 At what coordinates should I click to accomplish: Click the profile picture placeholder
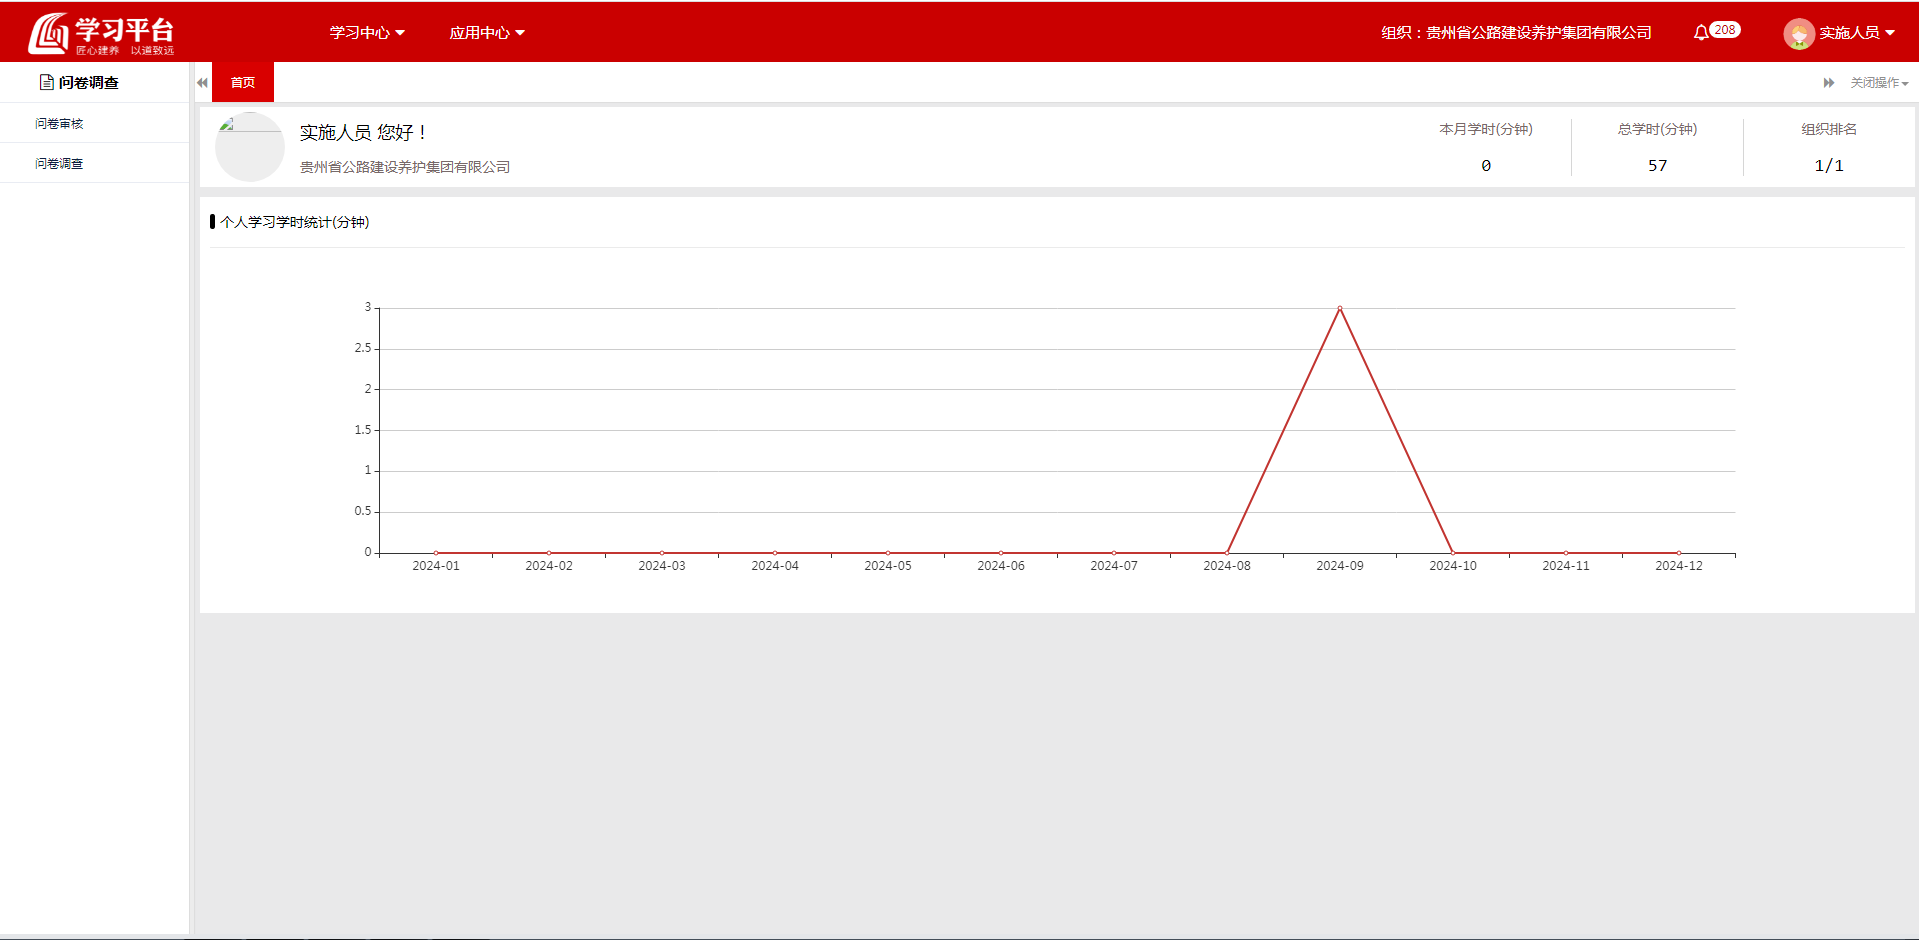point(249,147)
